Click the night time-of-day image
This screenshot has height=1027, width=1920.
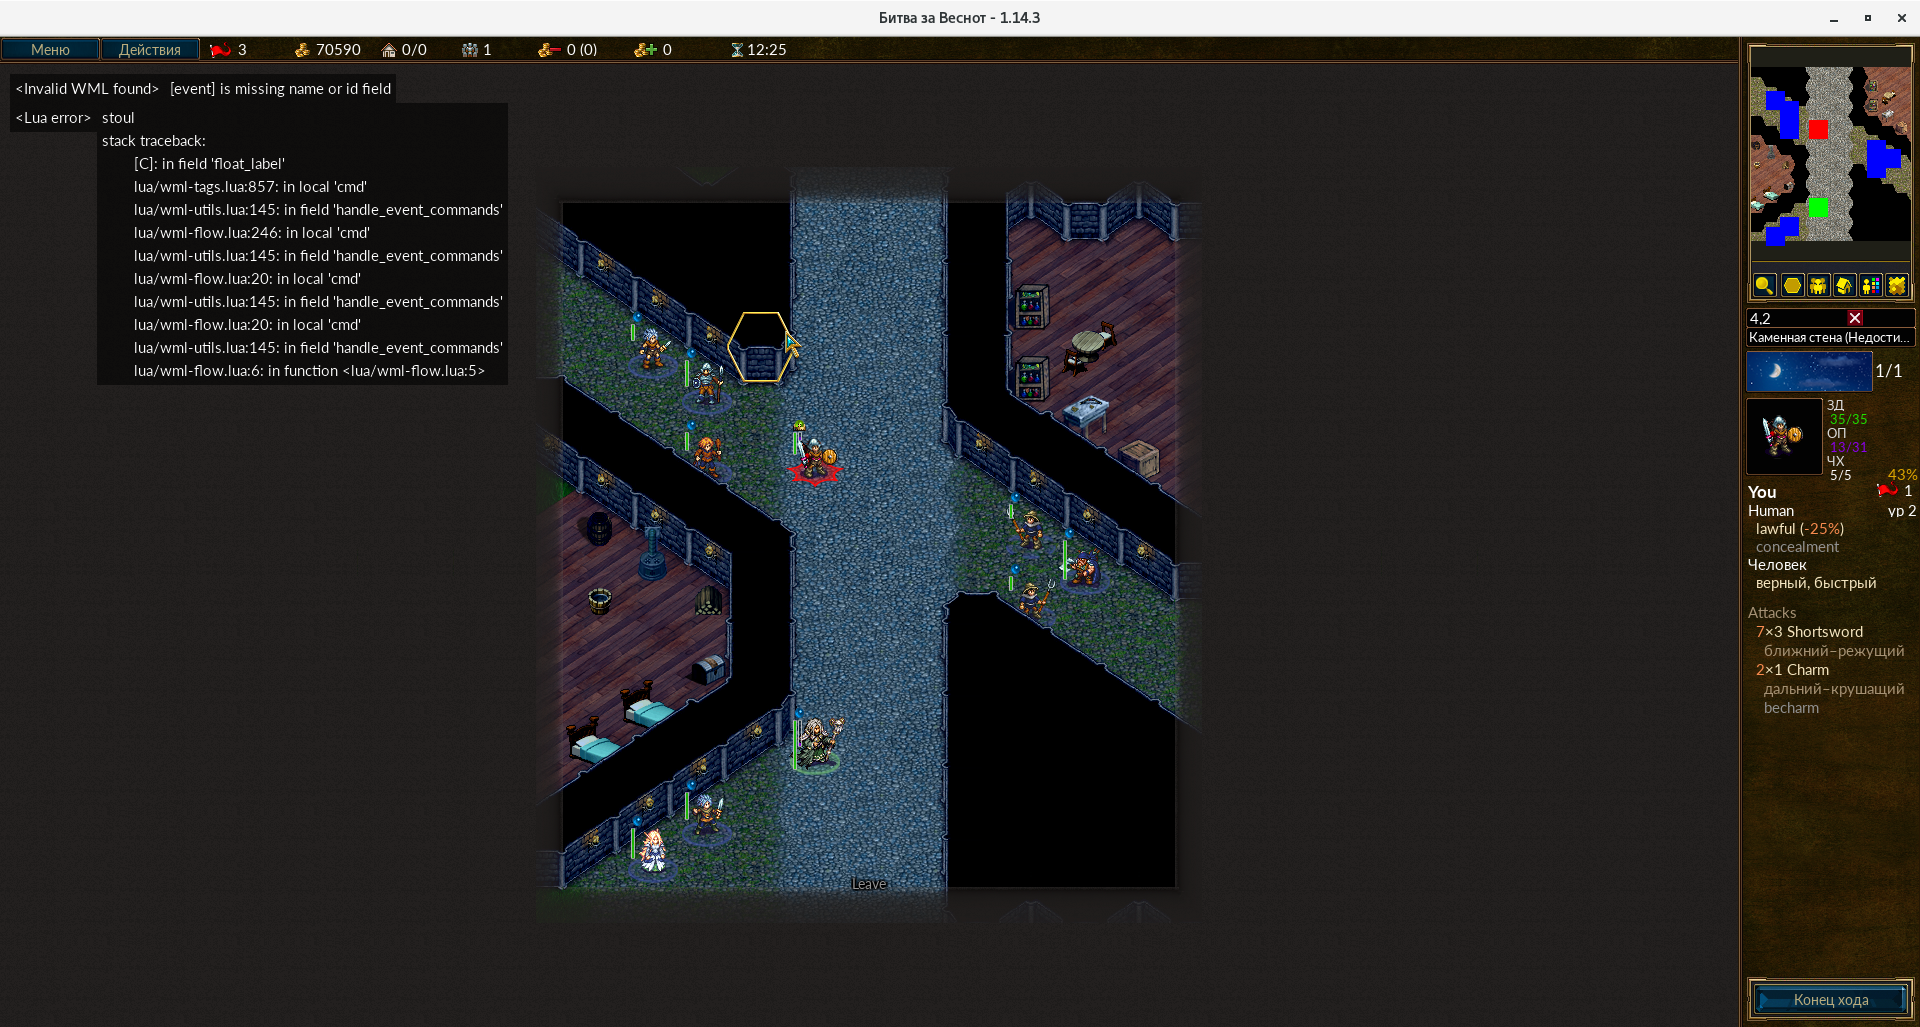pyautogui.click(x=1809, y=371)
